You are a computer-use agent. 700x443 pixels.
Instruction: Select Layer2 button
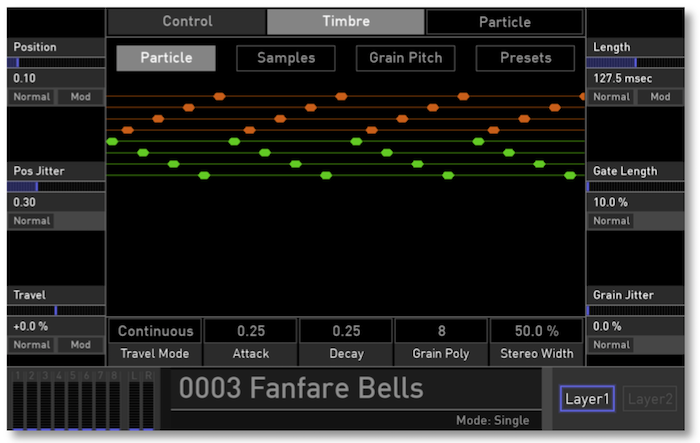pos(650,399)
